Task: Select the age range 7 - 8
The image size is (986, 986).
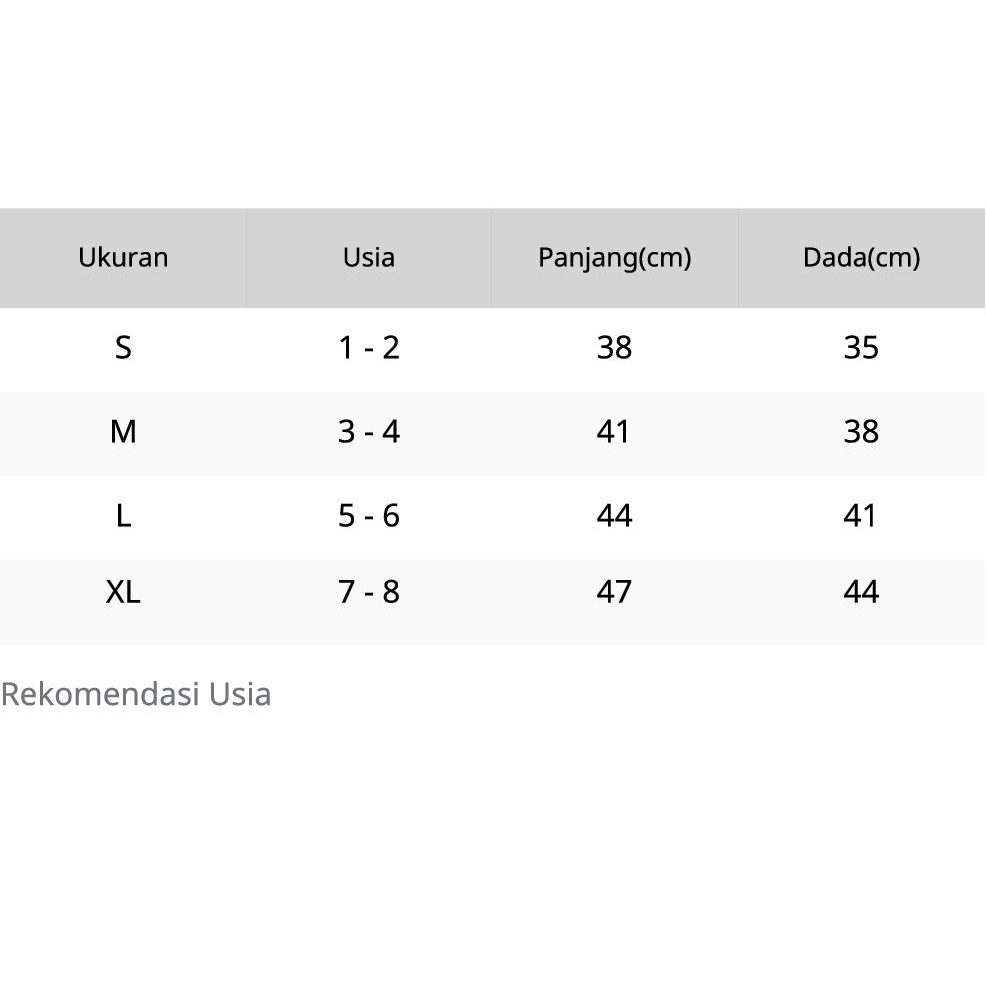Action: [x=369, y=592]
